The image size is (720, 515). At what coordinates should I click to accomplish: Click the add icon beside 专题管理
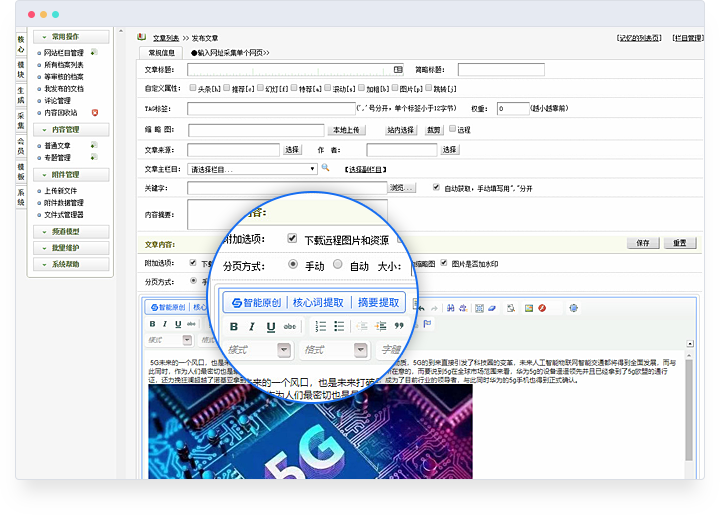click(93, 157)
